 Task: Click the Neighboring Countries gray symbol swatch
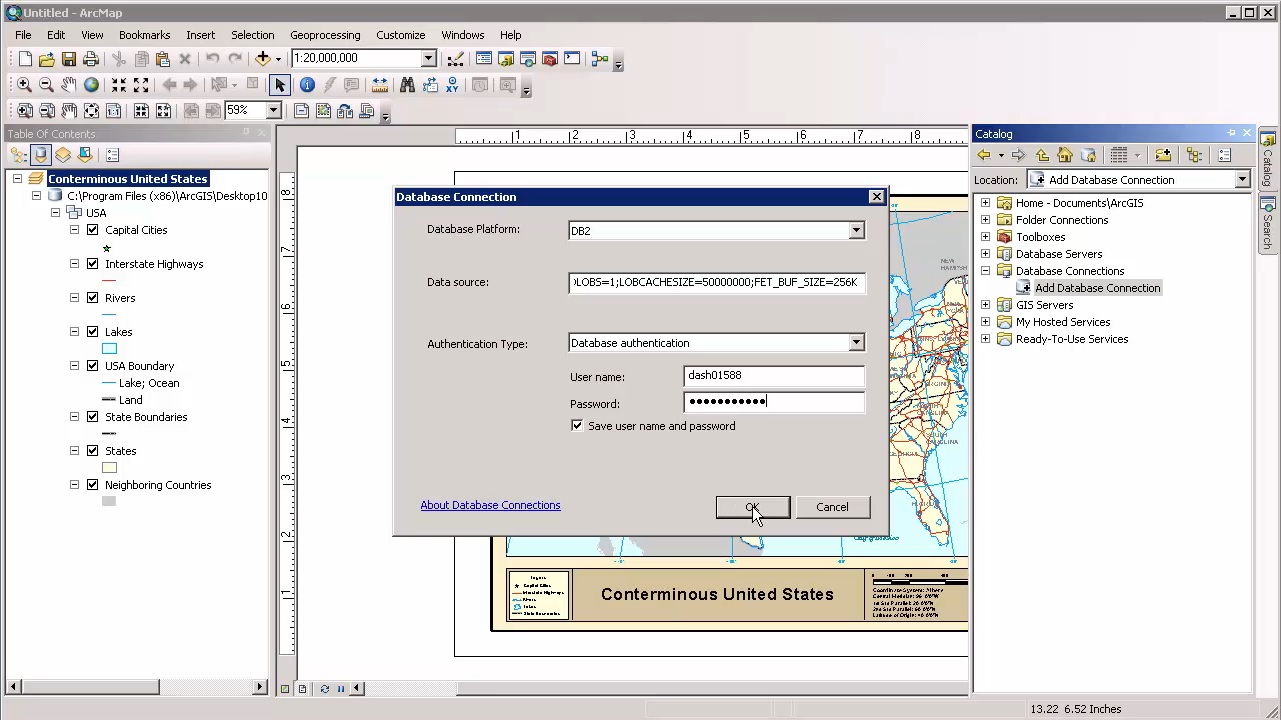[109, 502]
